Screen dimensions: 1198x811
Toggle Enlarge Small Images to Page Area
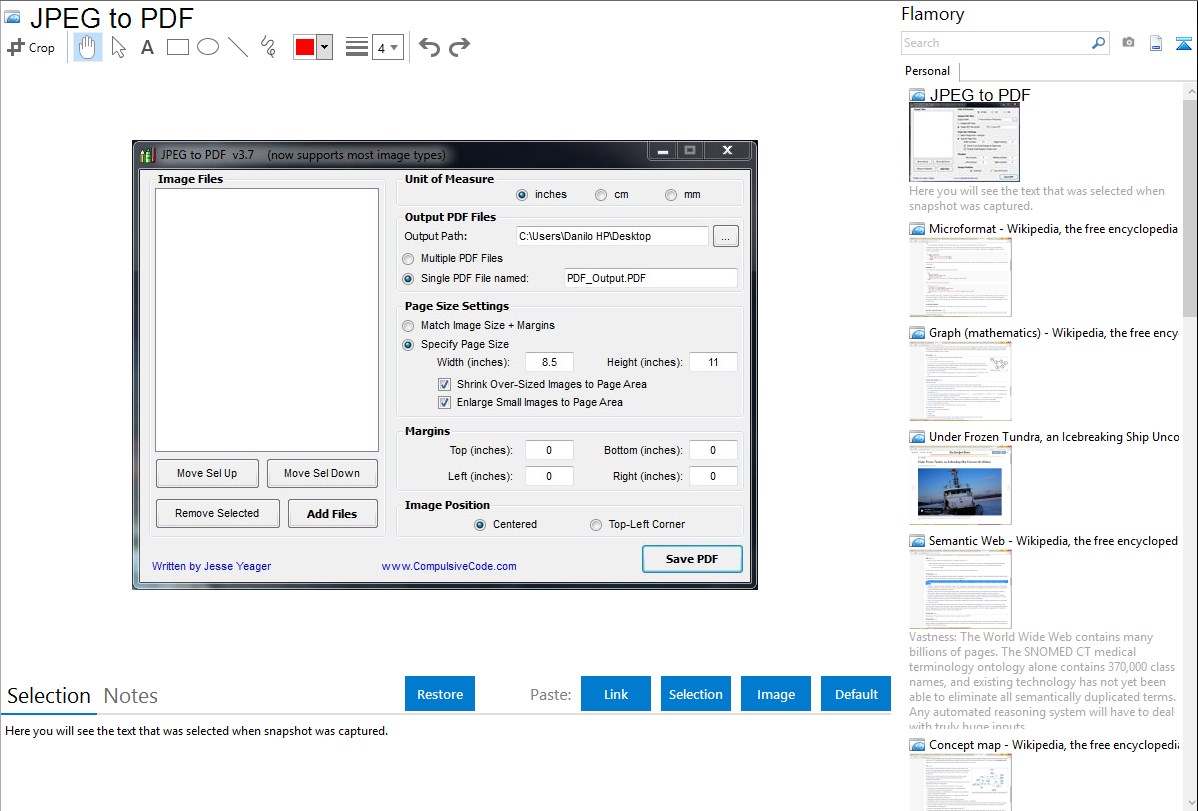coord(444,403)
